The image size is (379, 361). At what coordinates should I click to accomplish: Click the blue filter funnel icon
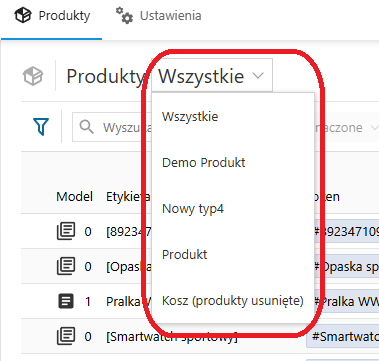click(41, 127)
